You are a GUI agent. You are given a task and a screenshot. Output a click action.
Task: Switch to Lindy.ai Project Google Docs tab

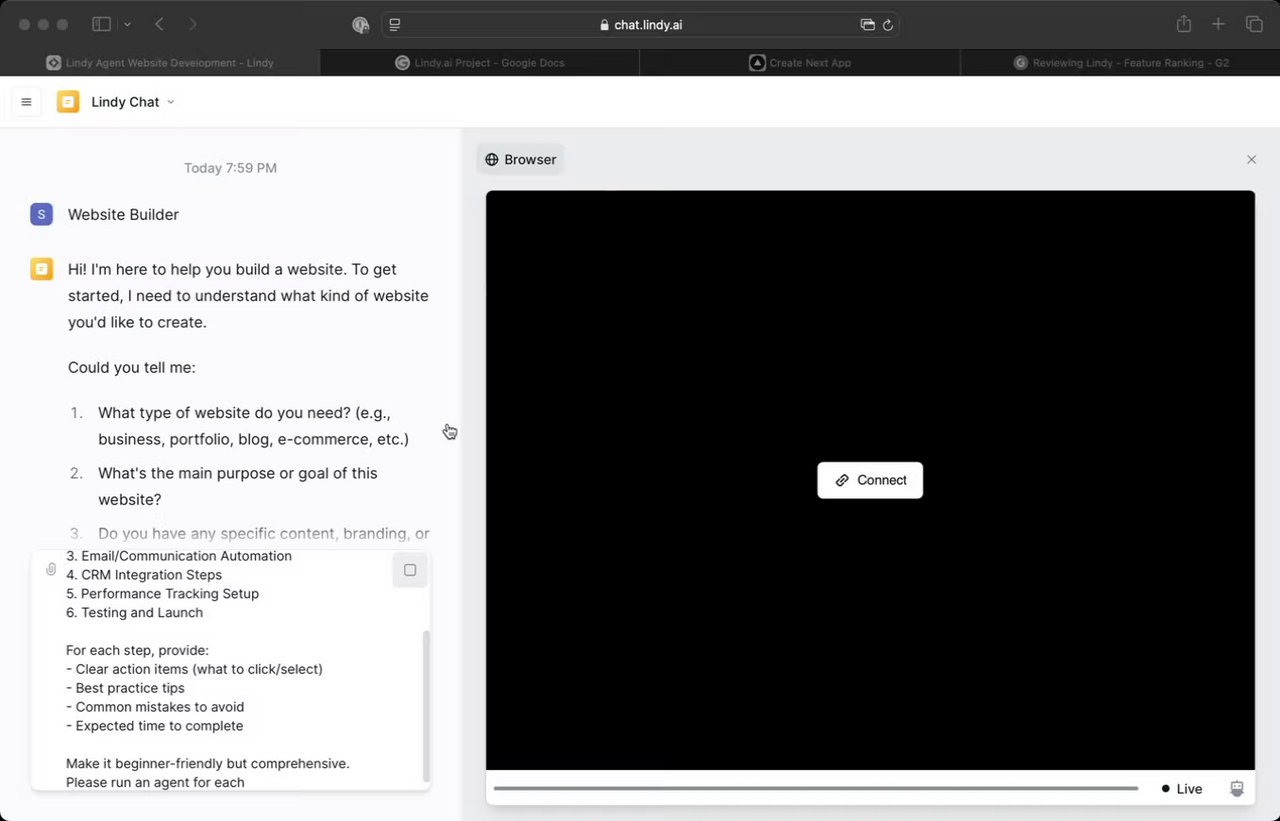[480, 62]
